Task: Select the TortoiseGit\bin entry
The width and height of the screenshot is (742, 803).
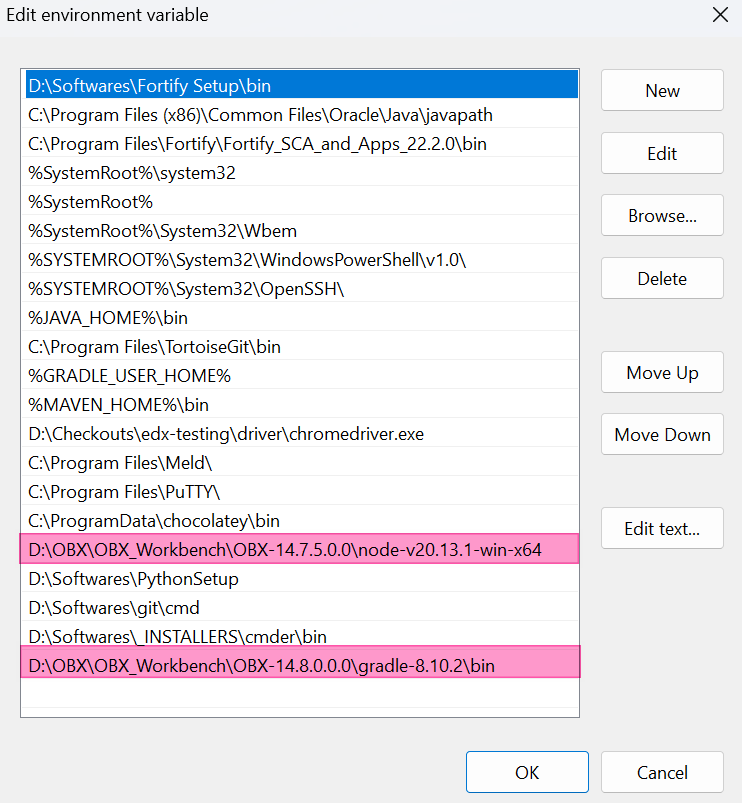Action: tap(302, 347)
